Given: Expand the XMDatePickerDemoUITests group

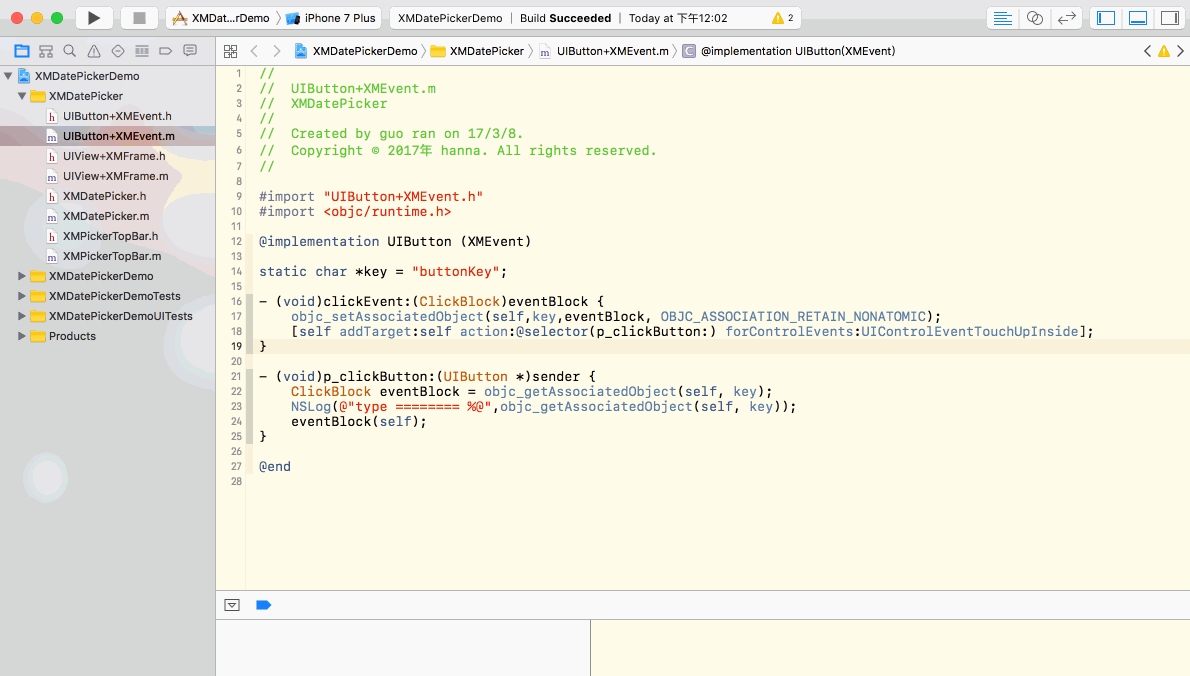Looking at the screenshot, I should coord(22,316).
